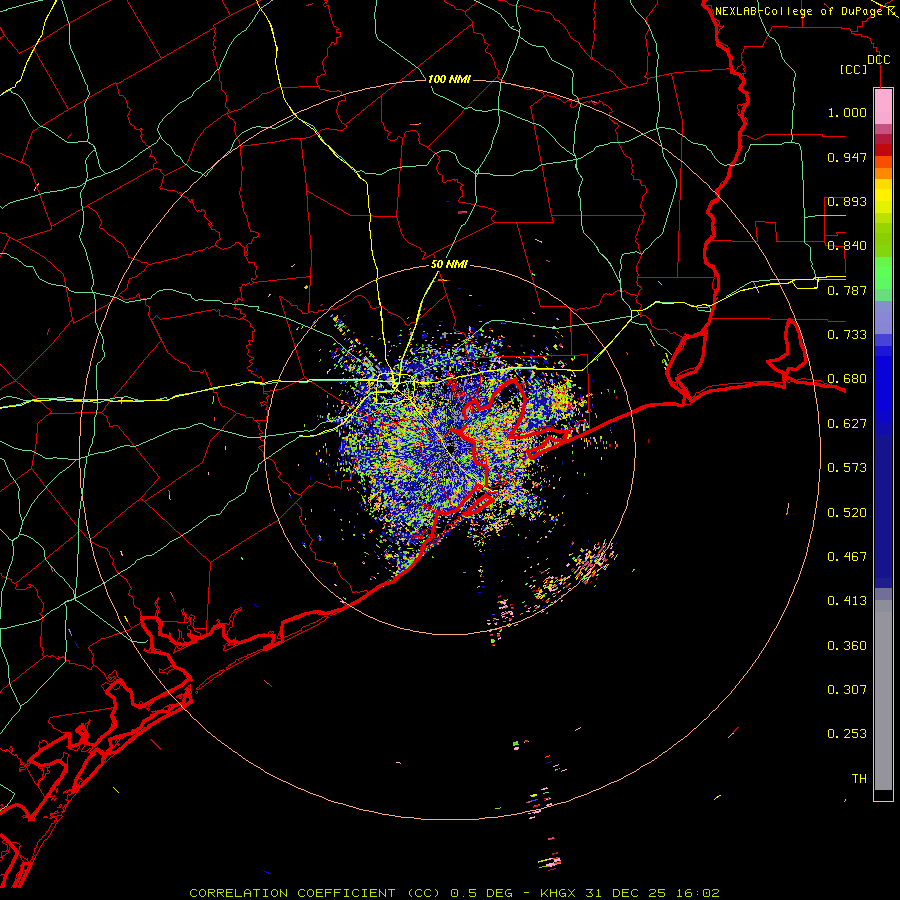The width and height of the screenshot is (900, 900).
Task: Click the KHGX station identifier
Action: [560, 893]
